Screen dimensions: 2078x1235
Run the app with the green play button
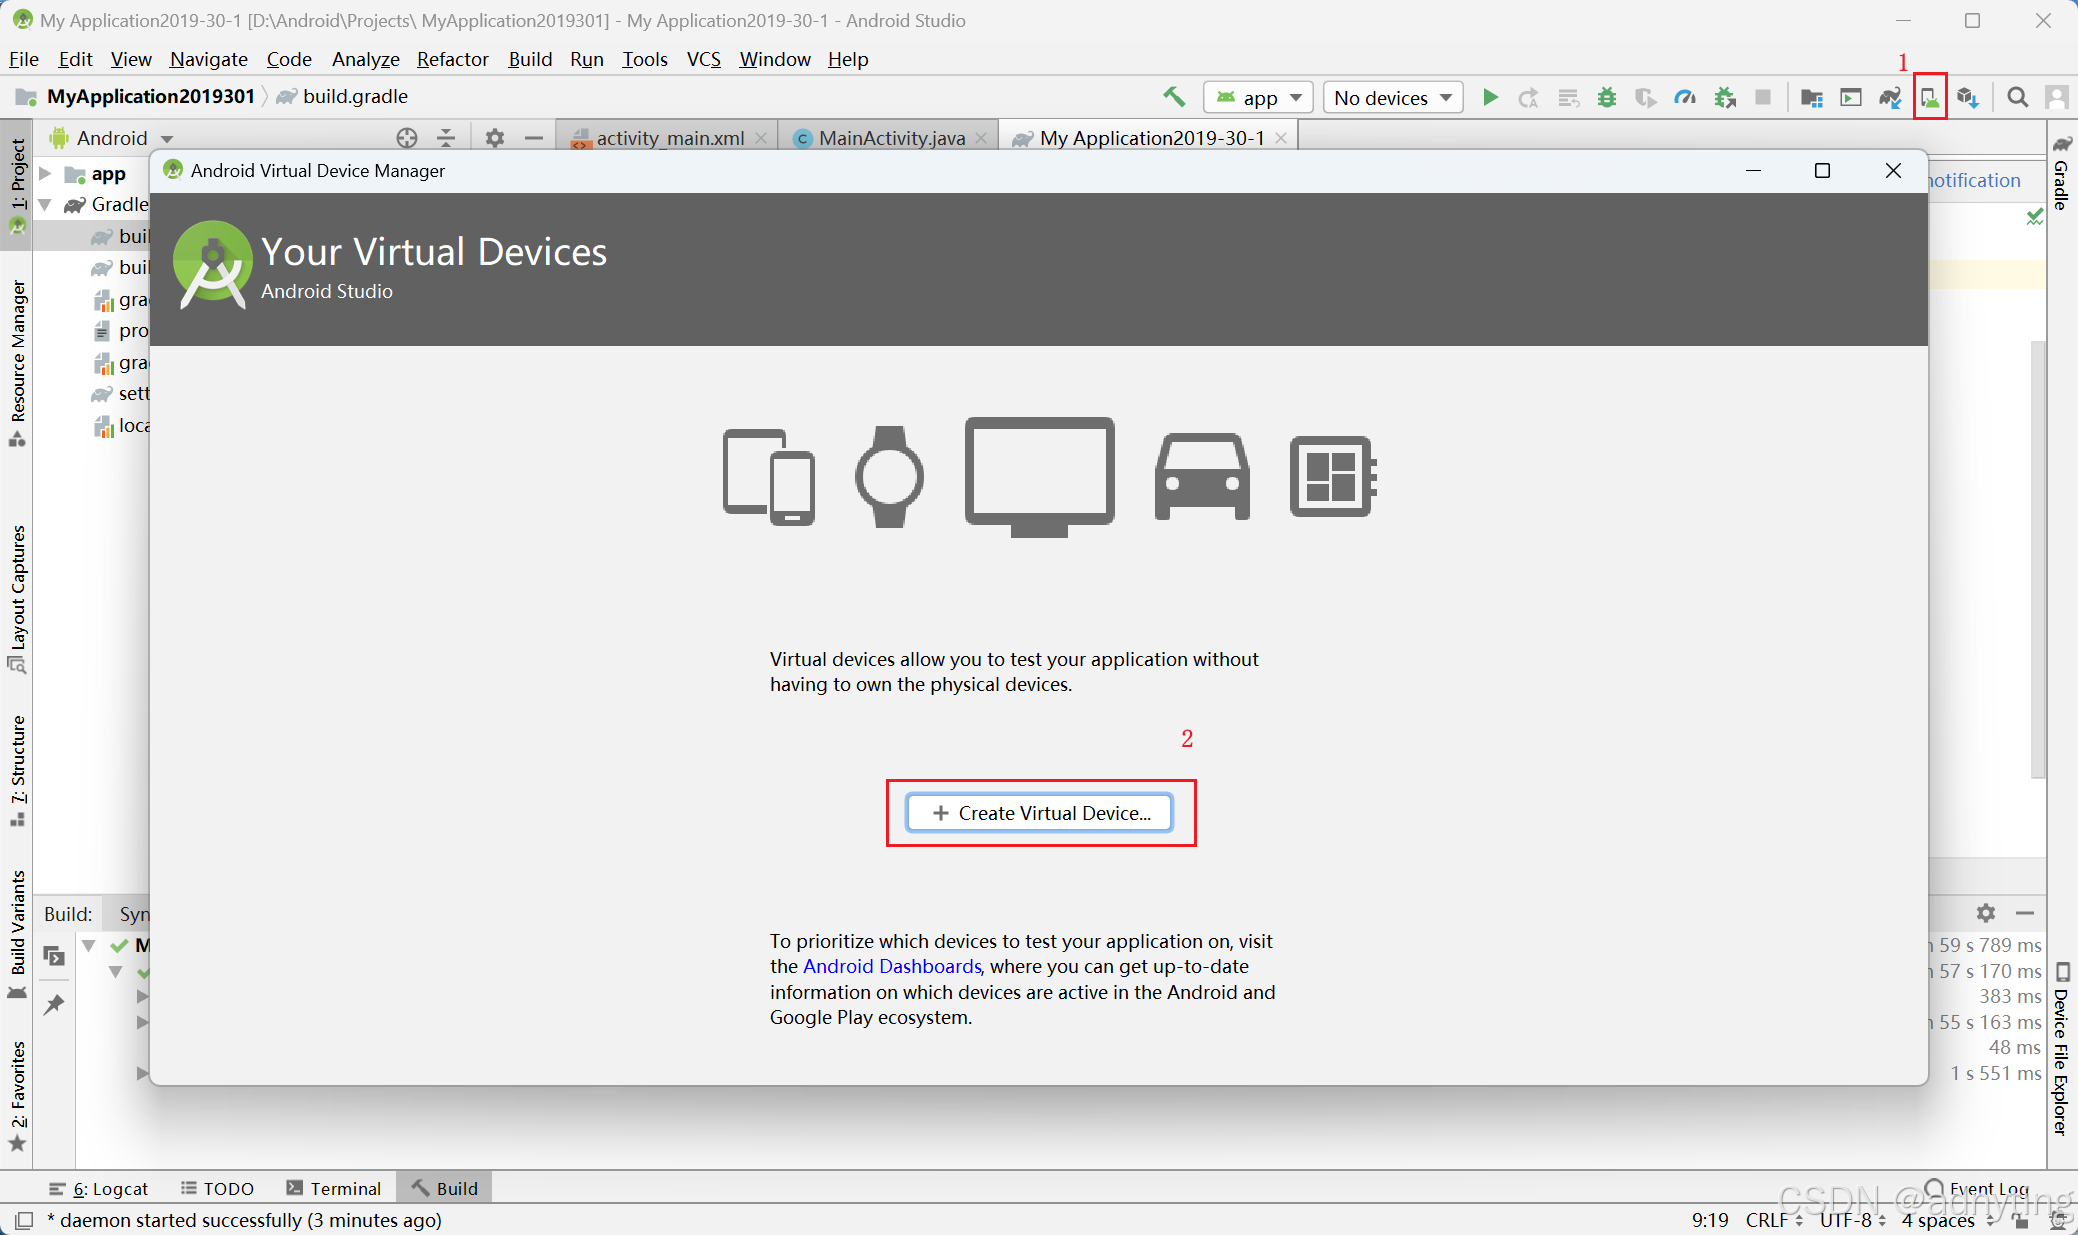[x=1490, y=97]
